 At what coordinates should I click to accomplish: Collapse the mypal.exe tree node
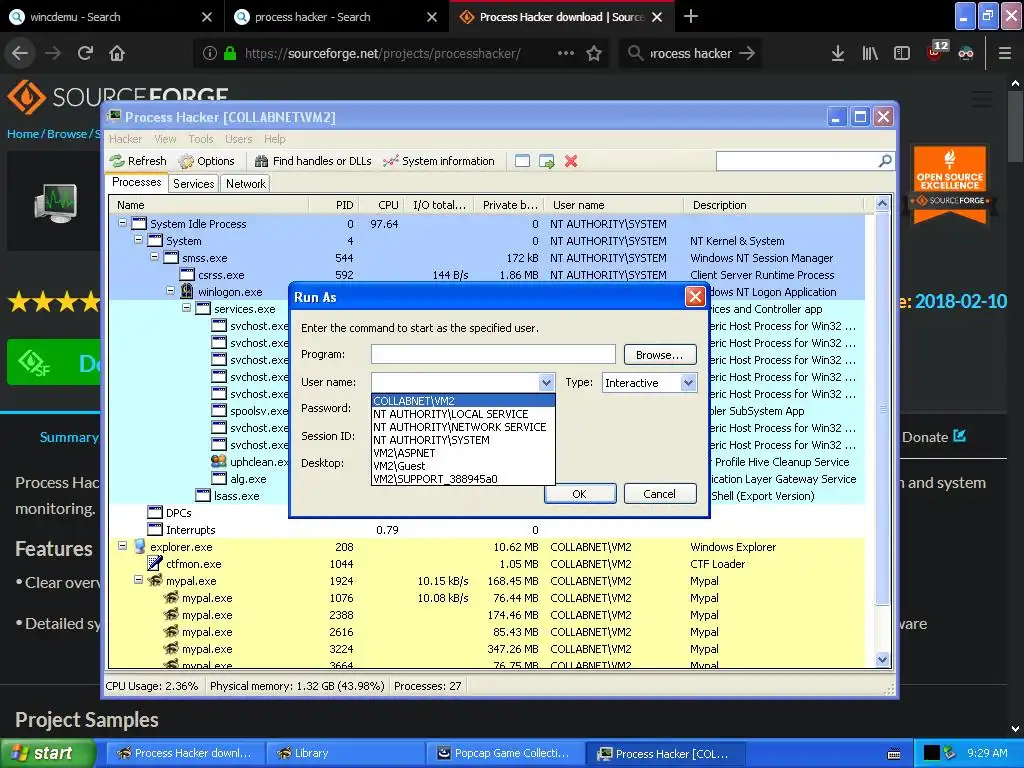tap(138, 579)
